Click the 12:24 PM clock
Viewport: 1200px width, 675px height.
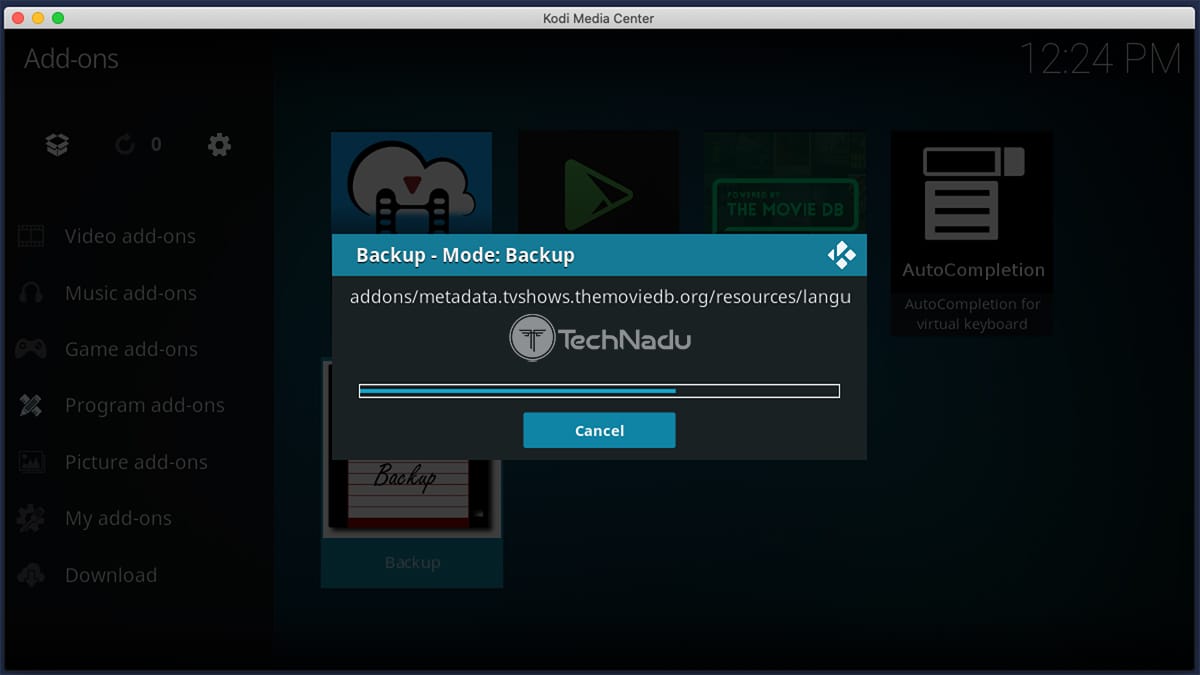(1100, 59)
